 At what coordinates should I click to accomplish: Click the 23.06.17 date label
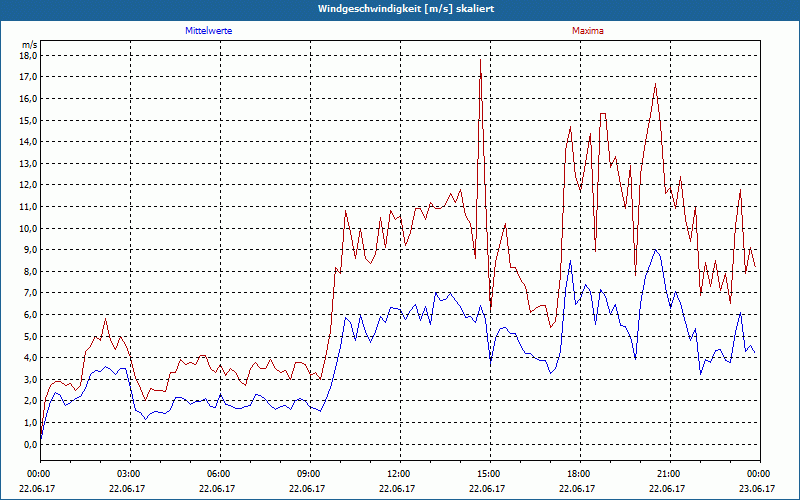pyautogui.click(x=757, y=488)
